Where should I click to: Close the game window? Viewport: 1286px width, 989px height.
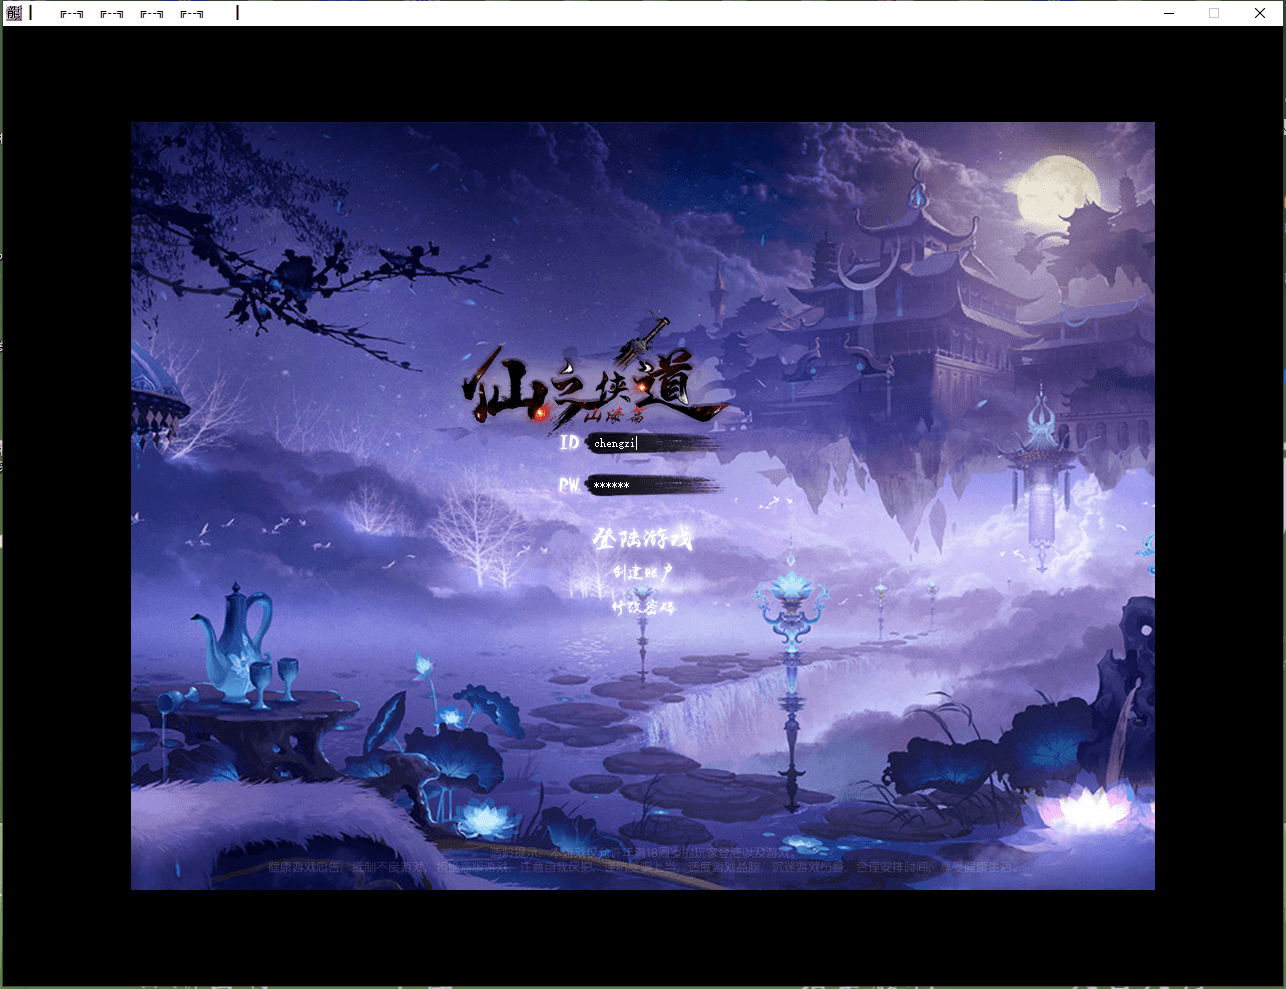[1260, 13]
